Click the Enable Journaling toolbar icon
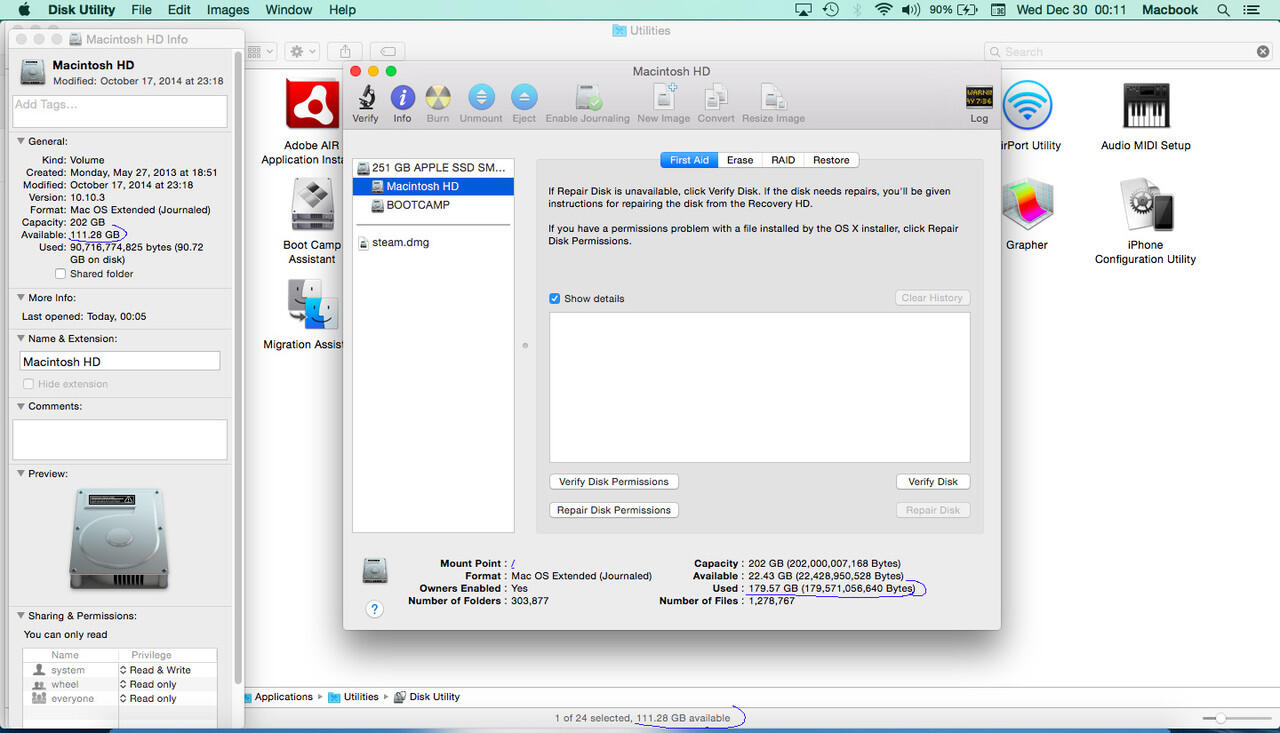 point(588,98)
